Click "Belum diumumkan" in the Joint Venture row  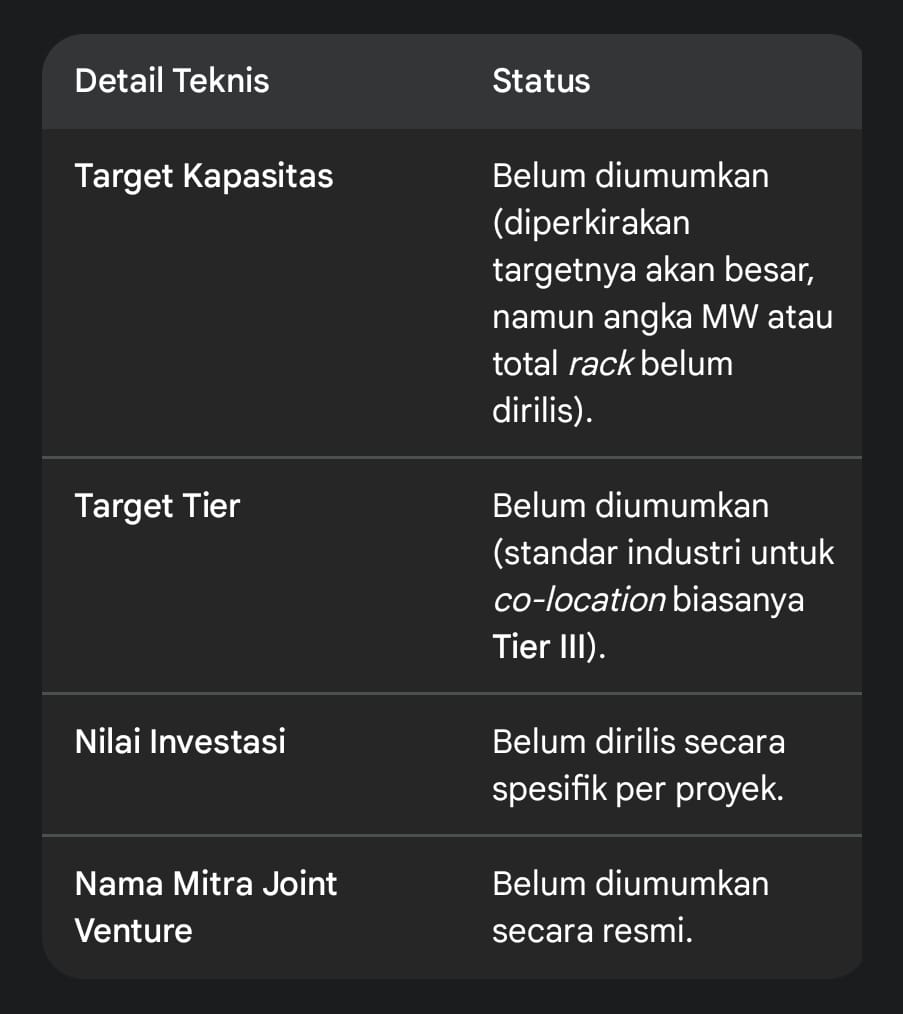(x=630, y=883)
